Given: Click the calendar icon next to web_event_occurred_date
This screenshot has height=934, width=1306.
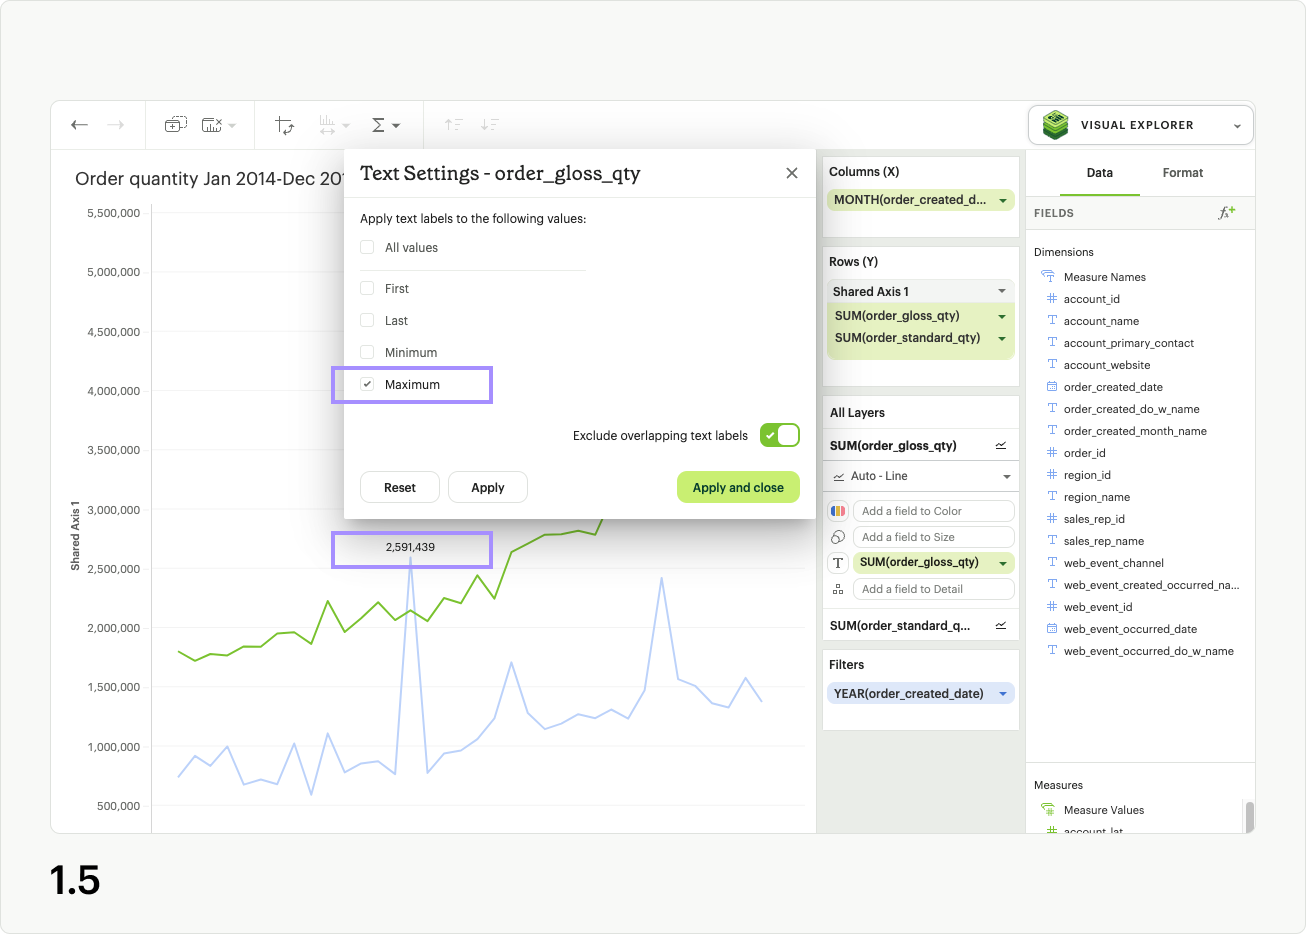Looking at the screenshot, I should (1052, 629).
